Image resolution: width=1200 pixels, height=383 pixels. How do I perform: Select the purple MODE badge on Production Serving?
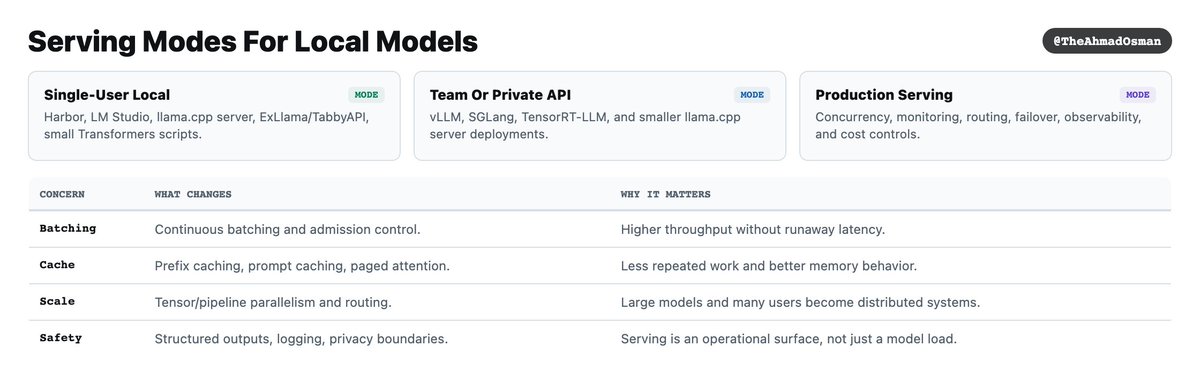click(x=1138, y=95)
